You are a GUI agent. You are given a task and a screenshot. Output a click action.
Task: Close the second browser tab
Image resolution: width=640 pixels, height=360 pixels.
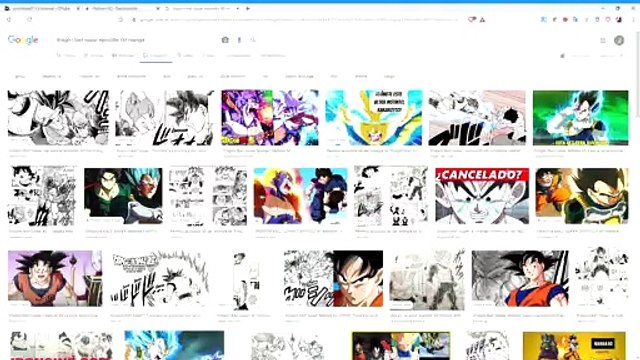pyautogui.click(x=158, y=8)
